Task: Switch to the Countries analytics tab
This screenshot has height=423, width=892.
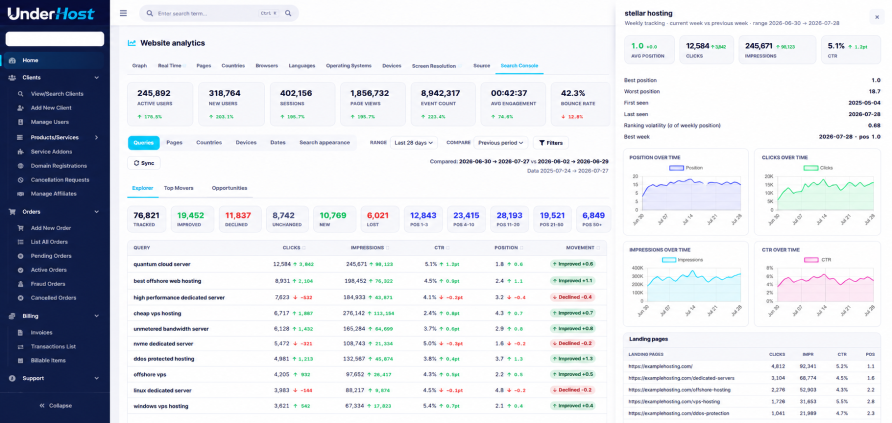Action: click(x=233, y=66)
